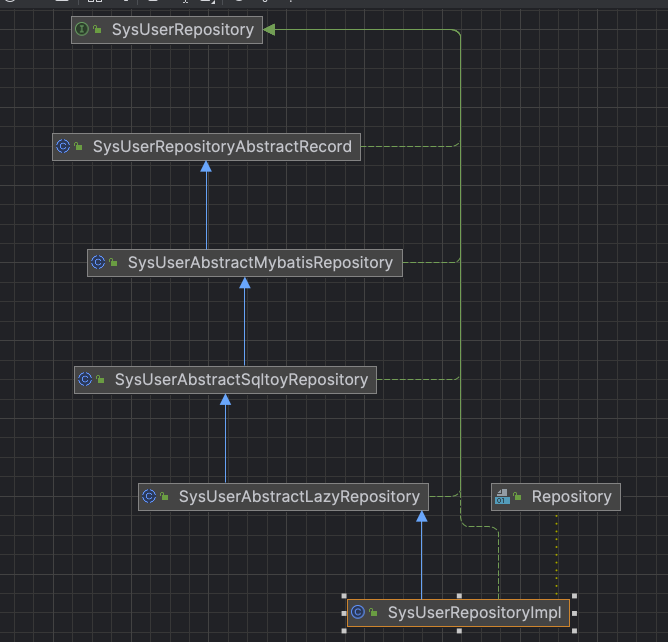Click the public lock icon on SysUserAbstractMybatisRepository
668x642 pixels.
[113, 262]
